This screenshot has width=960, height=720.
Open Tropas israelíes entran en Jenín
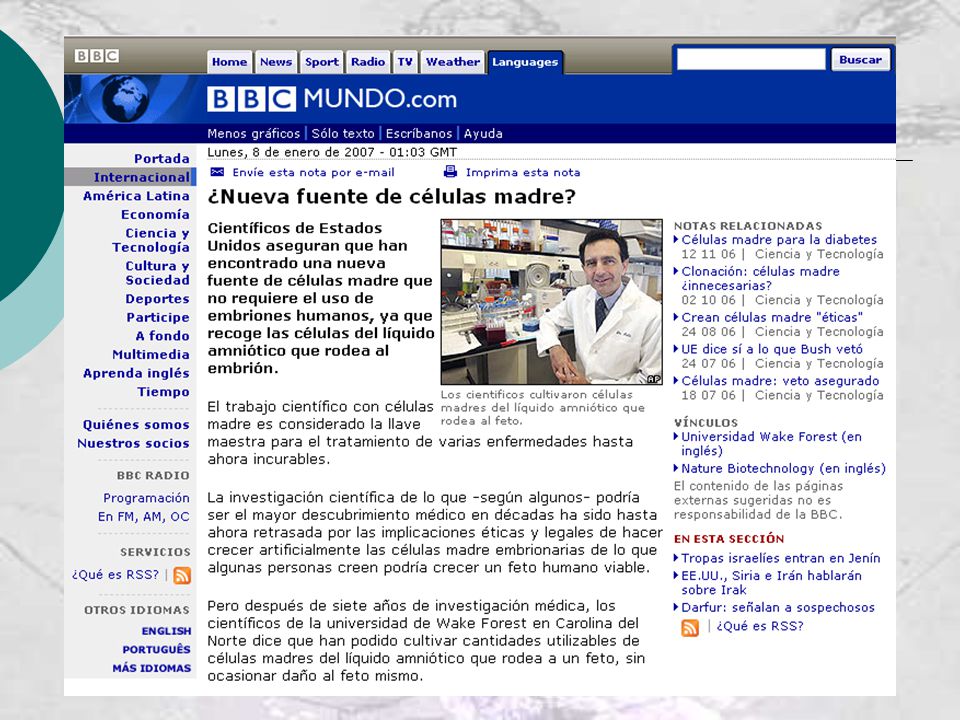point(781,558)
